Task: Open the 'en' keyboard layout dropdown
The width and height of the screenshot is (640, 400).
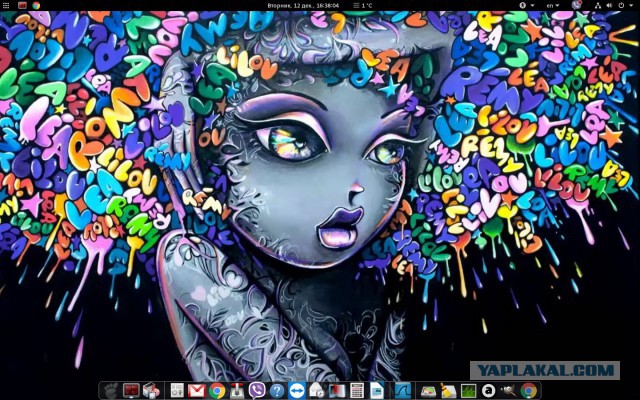Action: pos(553,6)
